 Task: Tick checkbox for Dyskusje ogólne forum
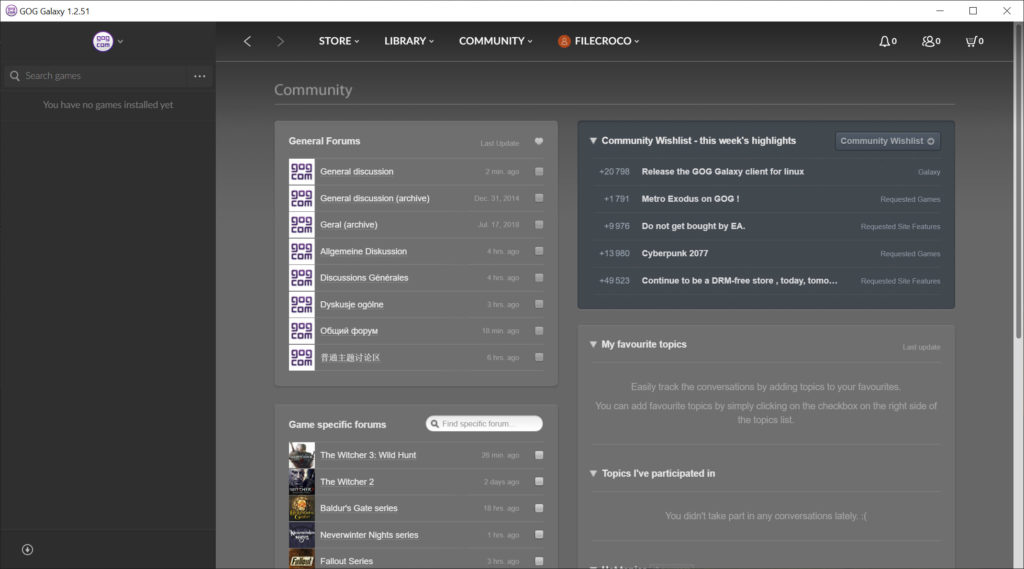(539, 304)
